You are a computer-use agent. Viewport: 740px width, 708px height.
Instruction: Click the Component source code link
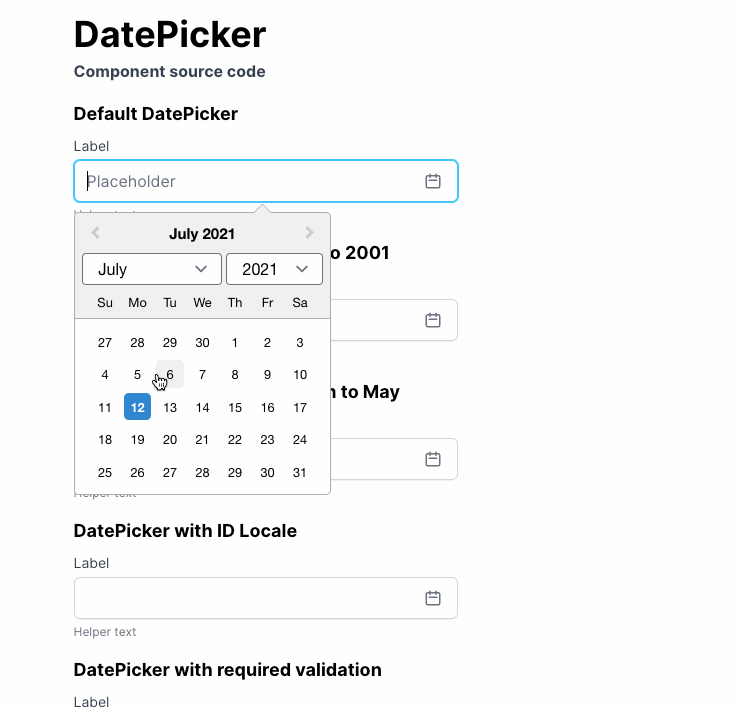click(x=169, y=72)
